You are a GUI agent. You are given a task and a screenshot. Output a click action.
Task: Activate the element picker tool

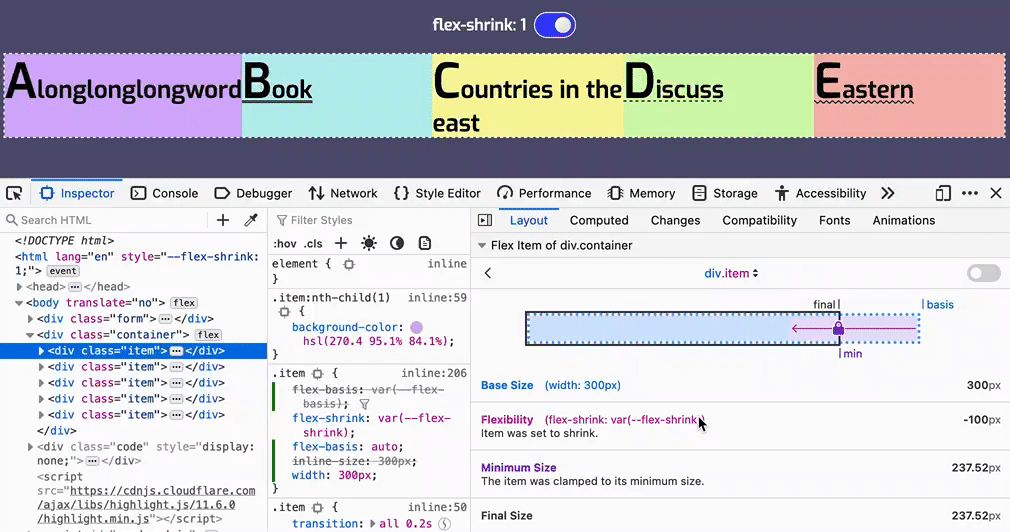[14, 193]
